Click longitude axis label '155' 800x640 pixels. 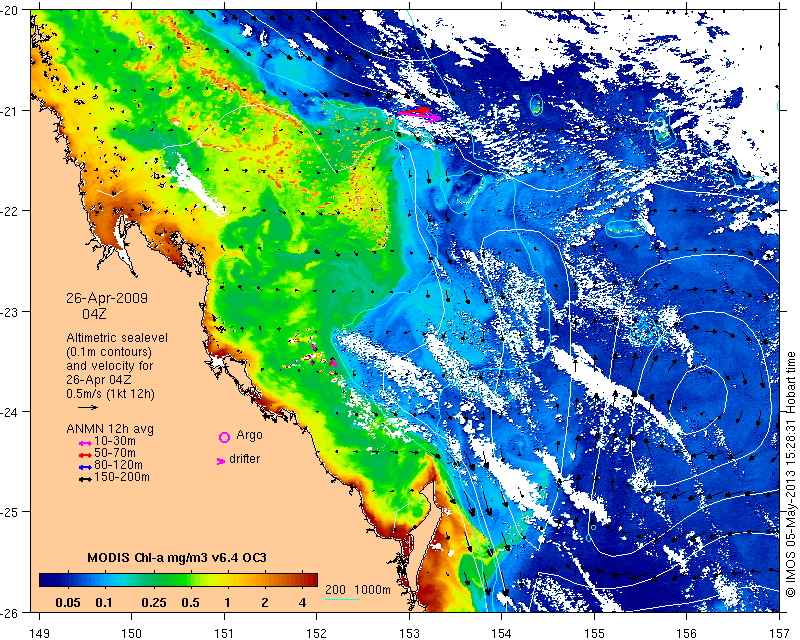(594, 633)
